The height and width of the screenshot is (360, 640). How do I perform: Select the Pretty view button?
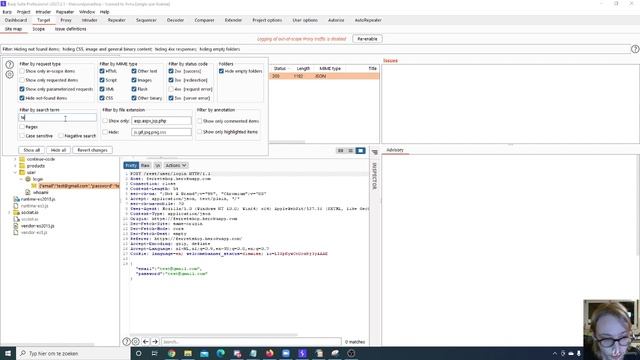[131, 165]
